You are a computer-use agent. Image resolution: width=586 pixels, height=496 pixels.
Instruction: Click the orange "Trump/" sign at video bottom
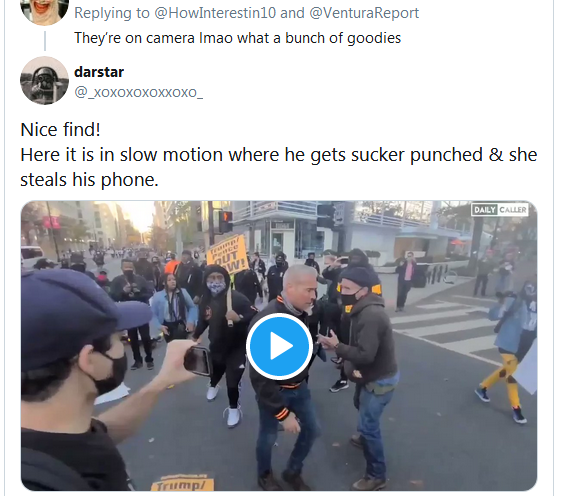point(182,483)
